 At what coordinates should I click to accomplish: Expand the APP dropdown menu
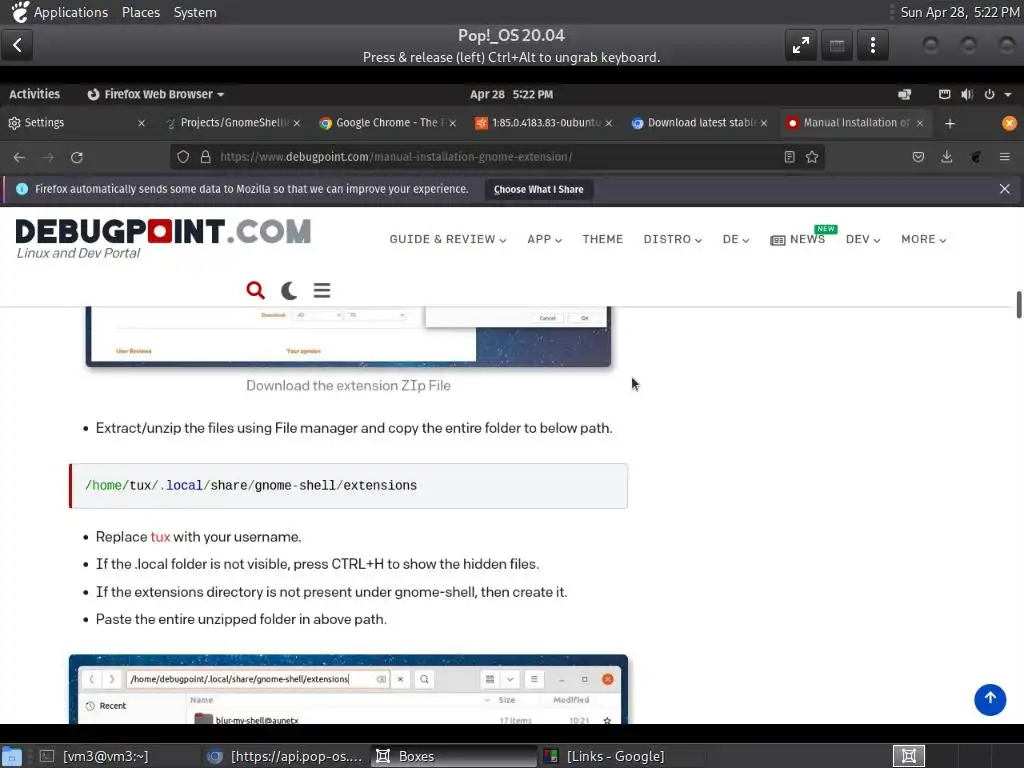tap(544, 239)
